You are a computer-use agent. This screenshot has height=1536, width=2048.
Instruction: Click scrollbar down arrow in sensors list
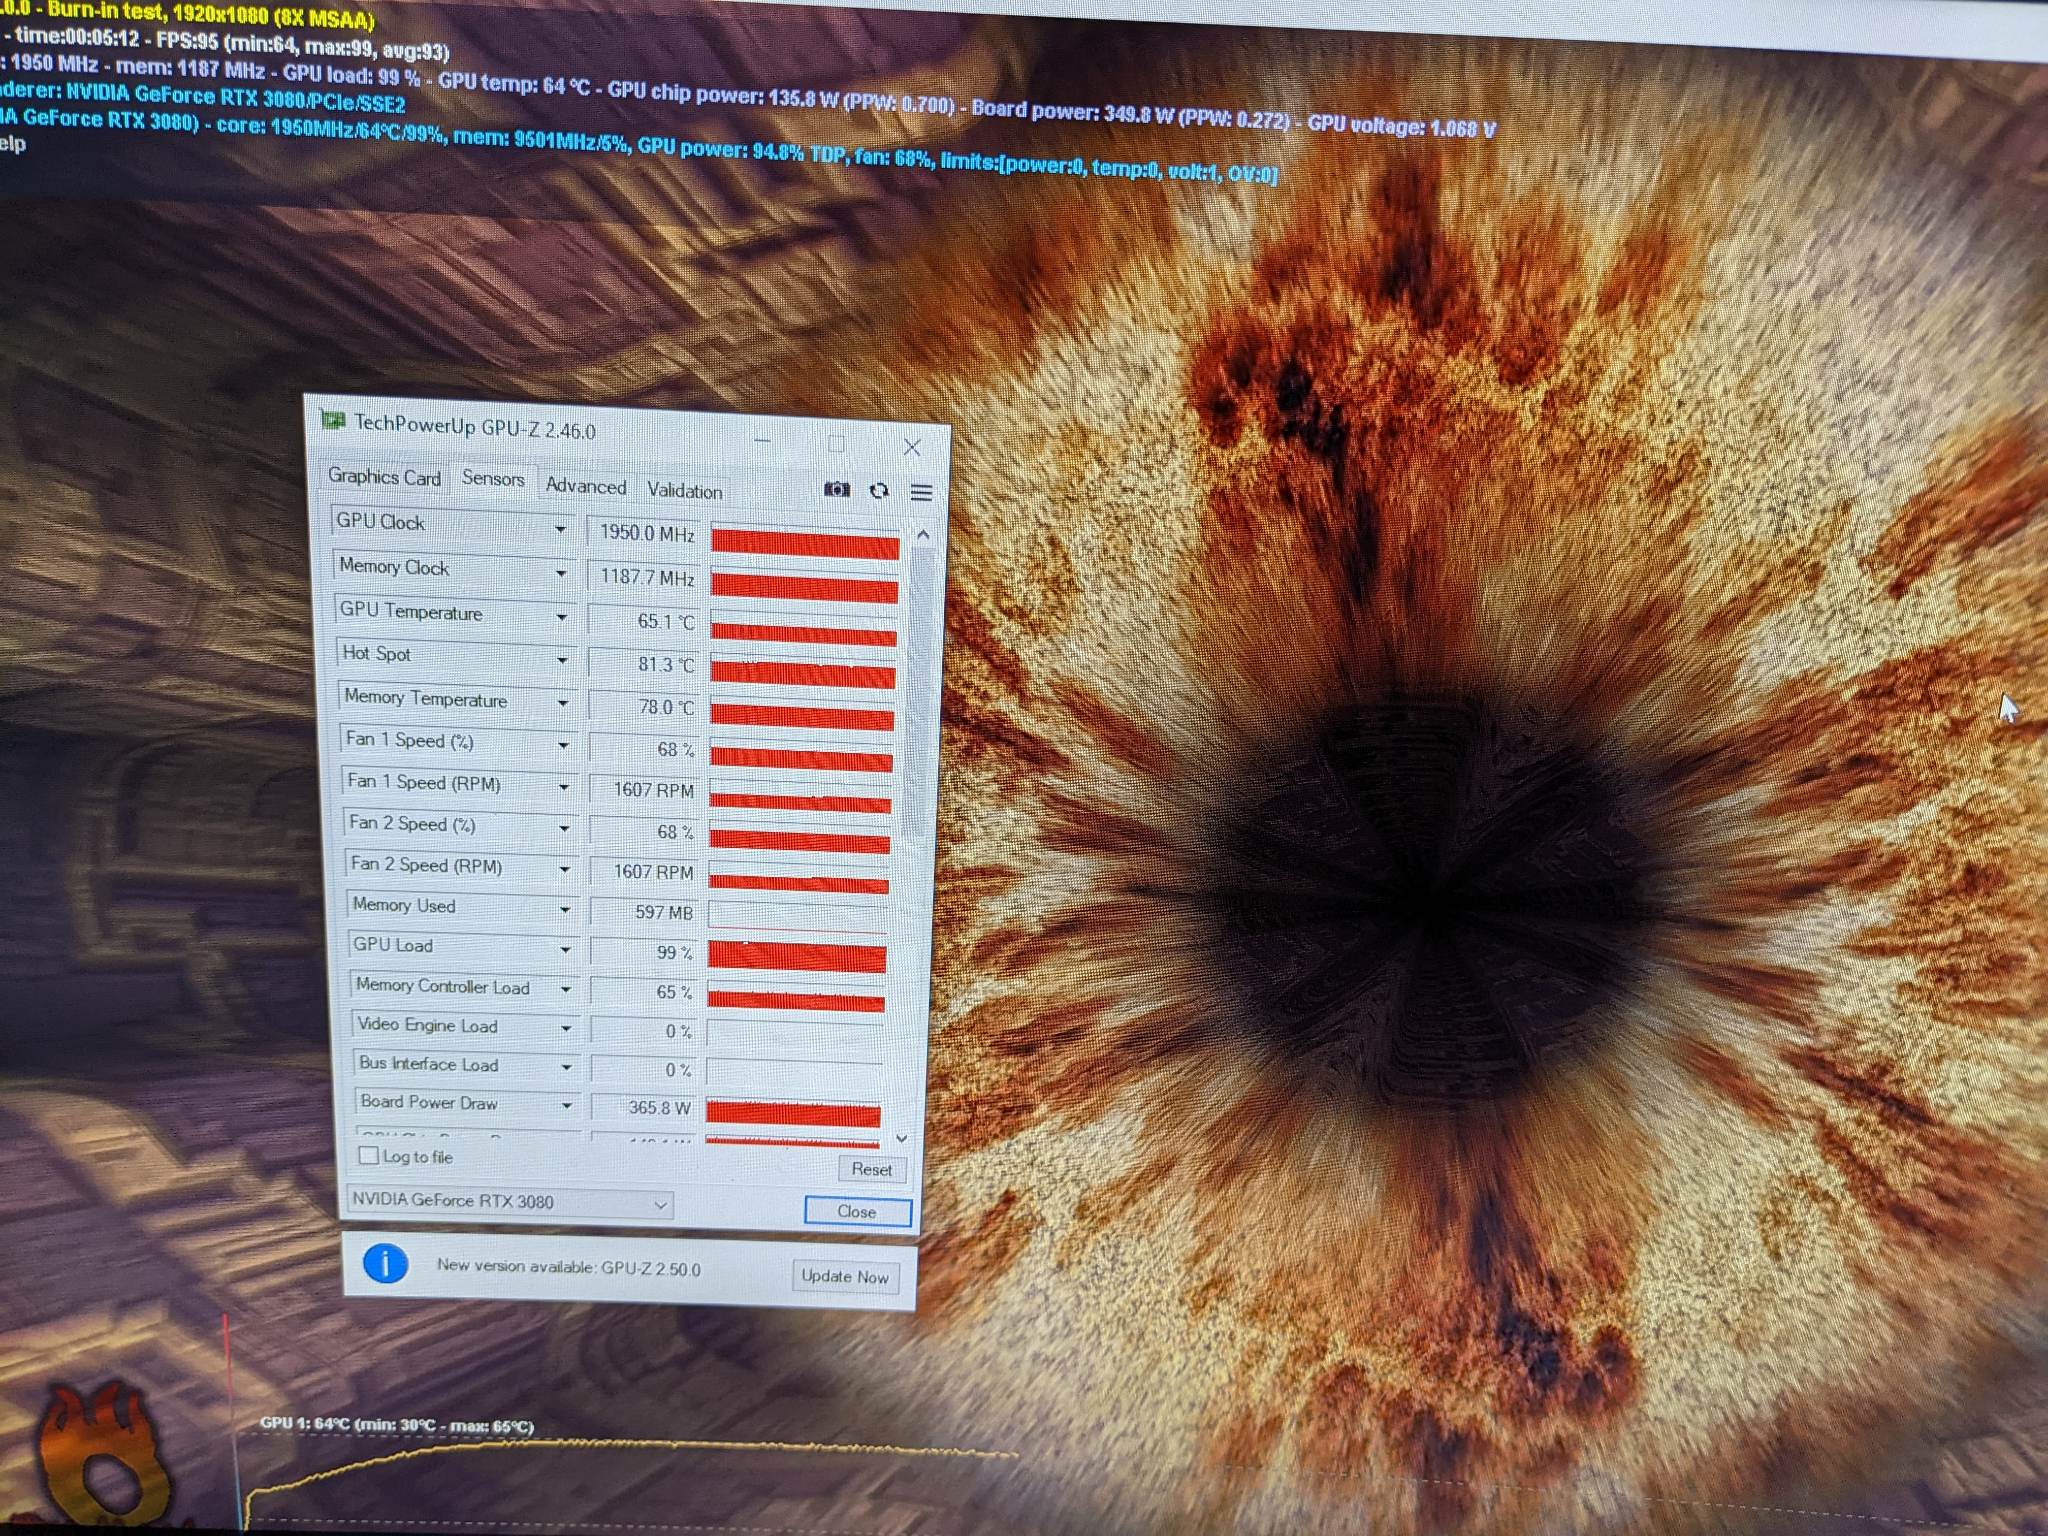(x=902, y=1138)
